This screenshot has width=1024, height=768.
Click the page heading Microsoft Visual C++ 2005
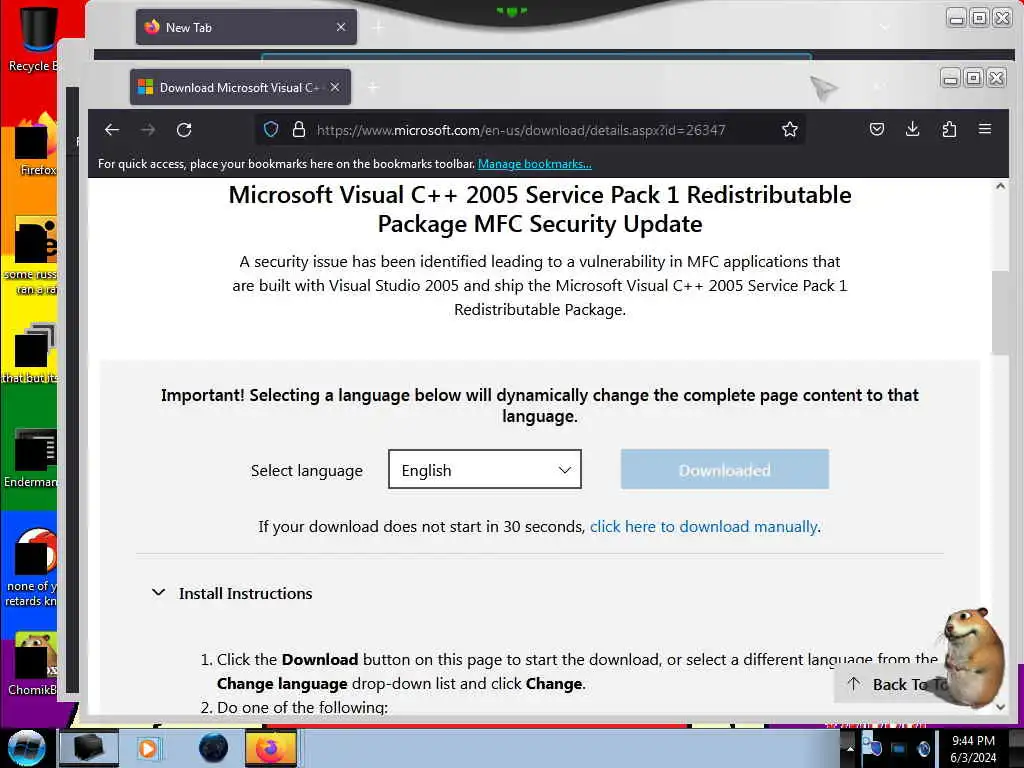coord(539,209)
